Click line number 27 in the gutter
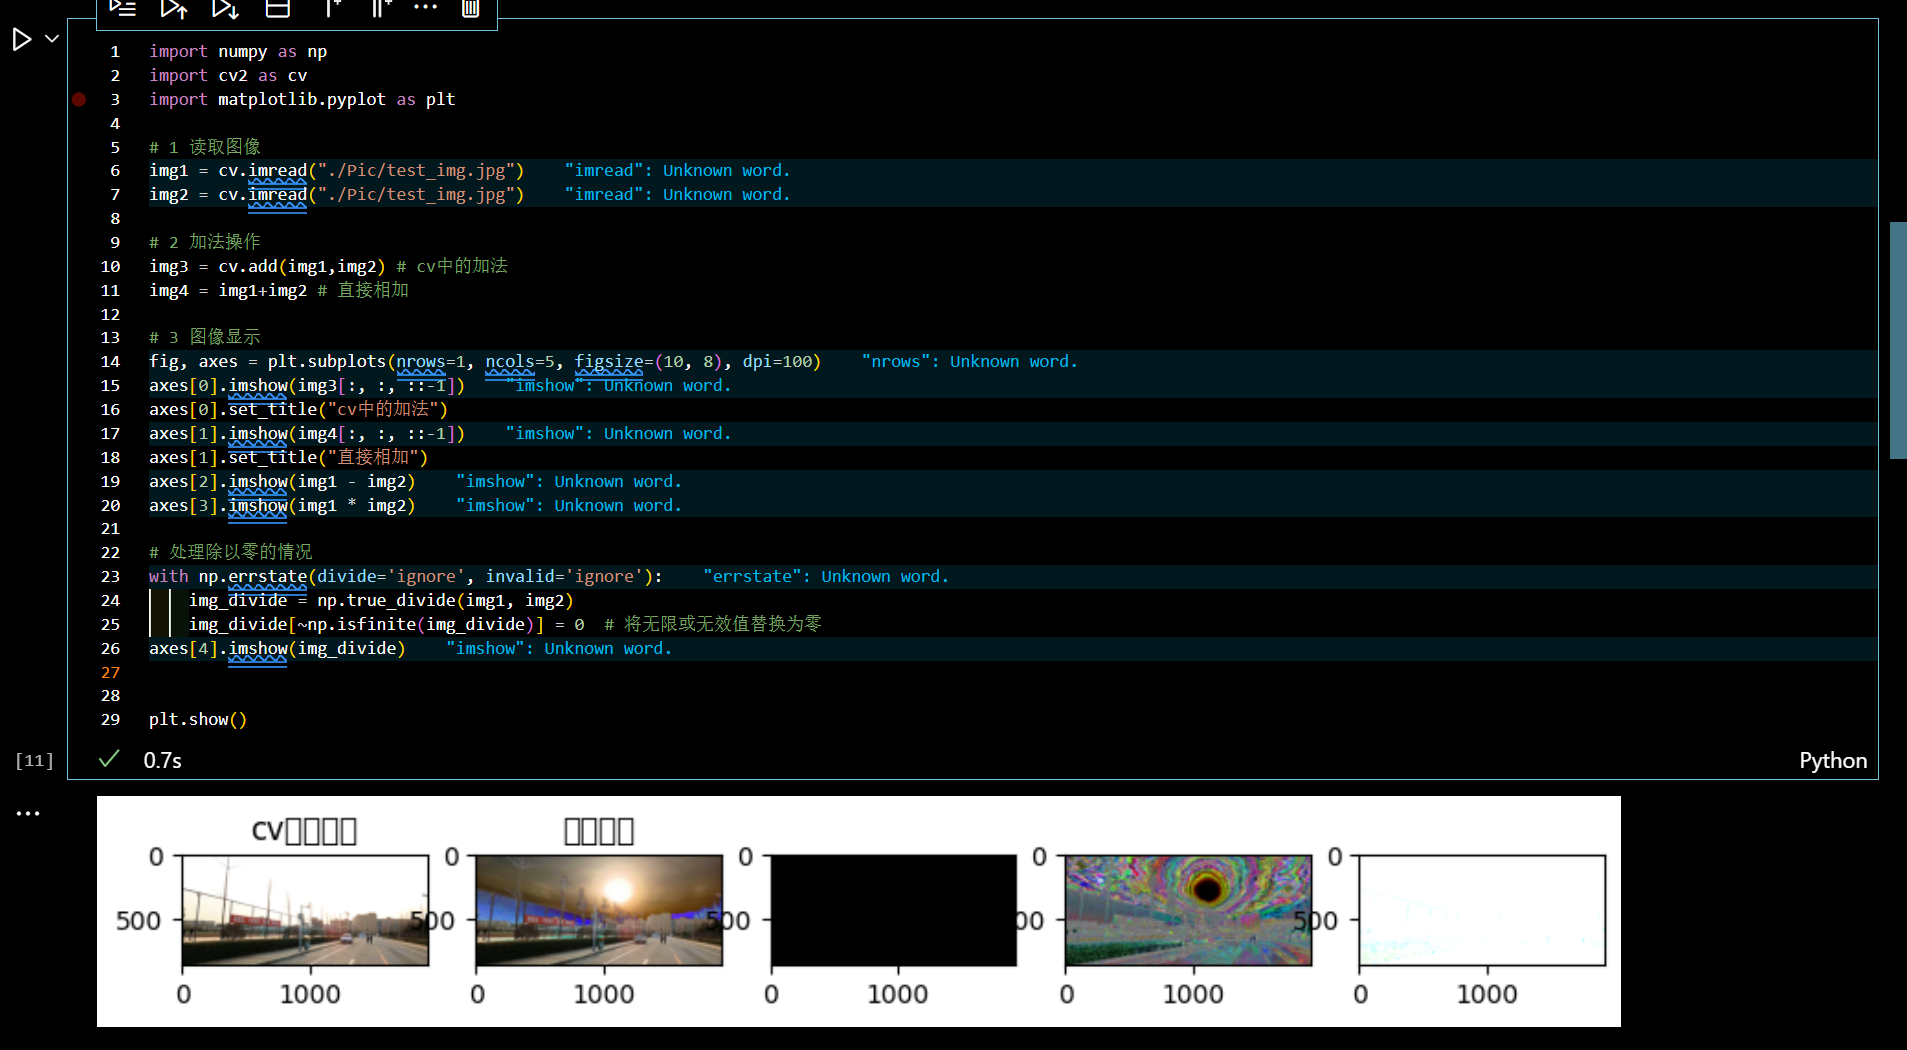 (x=110, y=673)
